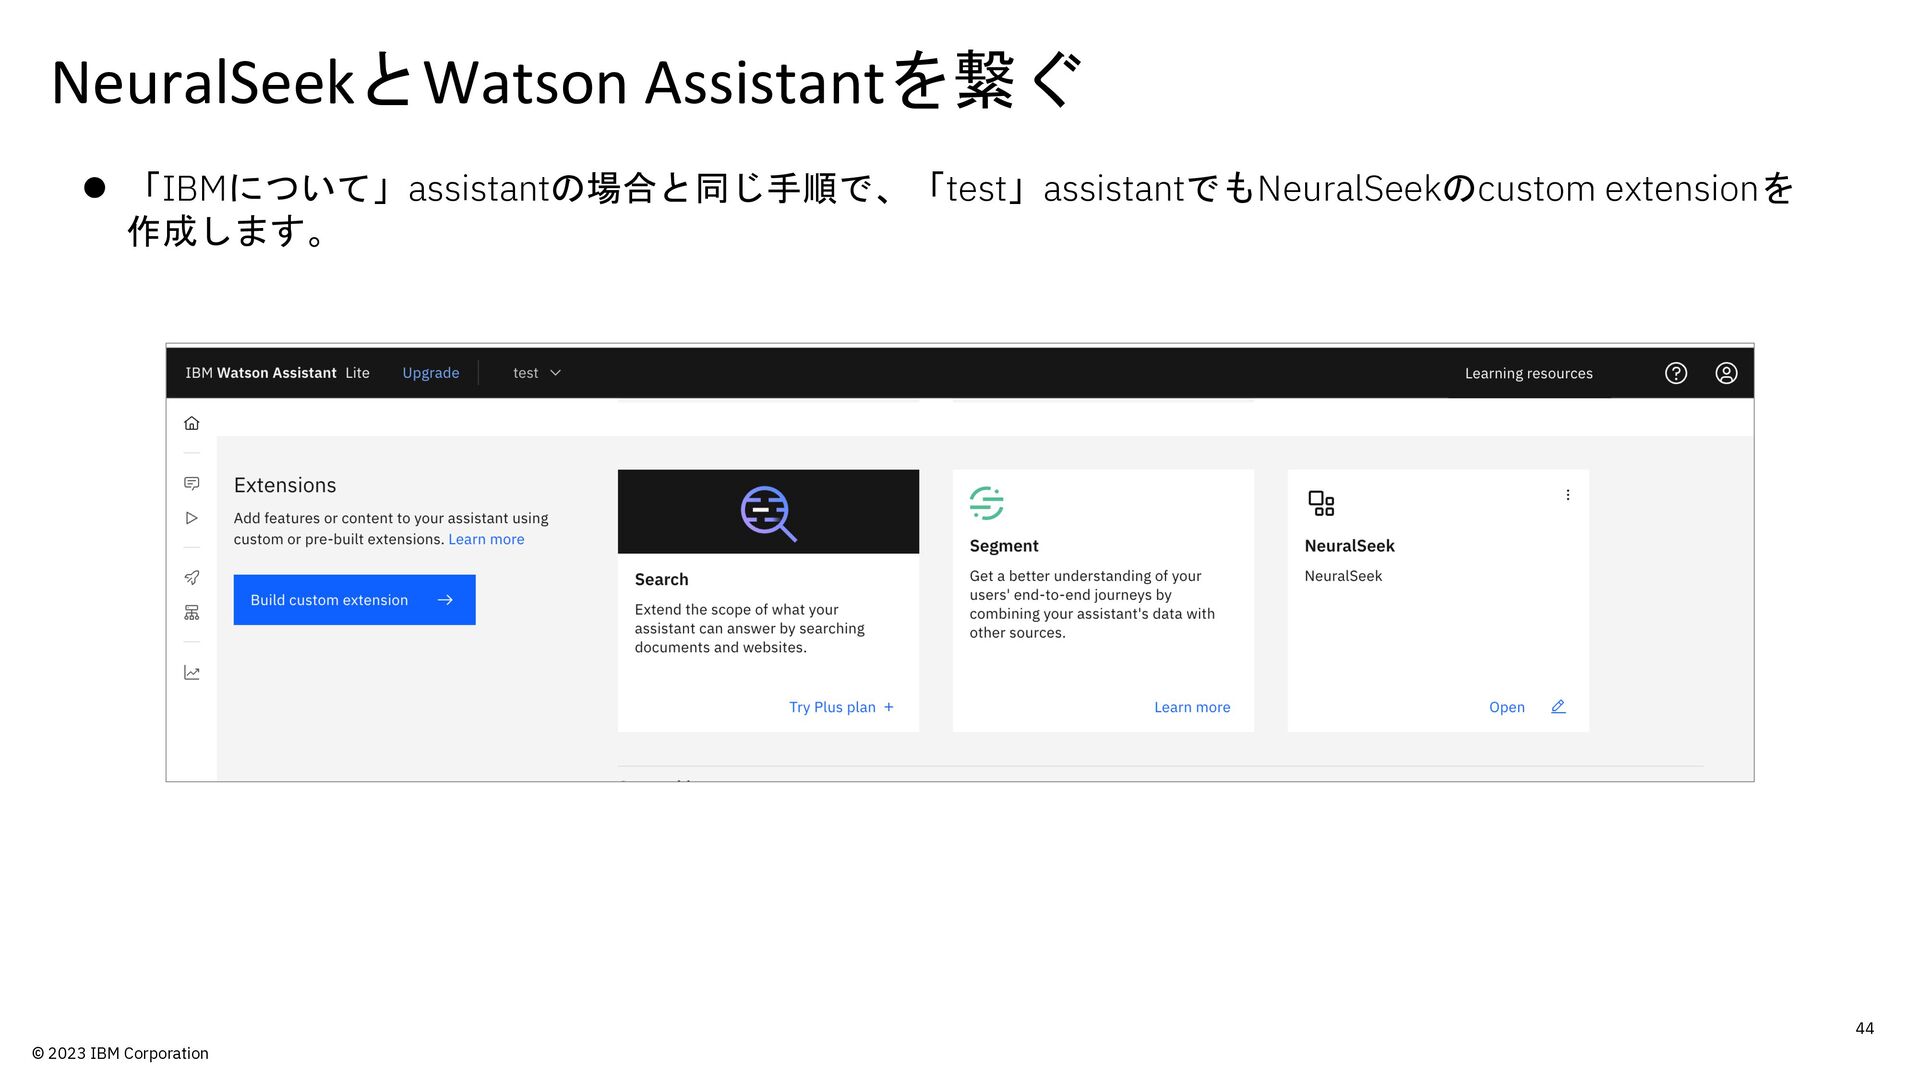The image size is (1920, 1080).
Task: Open the Home icon in sidebar
Action: pos(192,423)
